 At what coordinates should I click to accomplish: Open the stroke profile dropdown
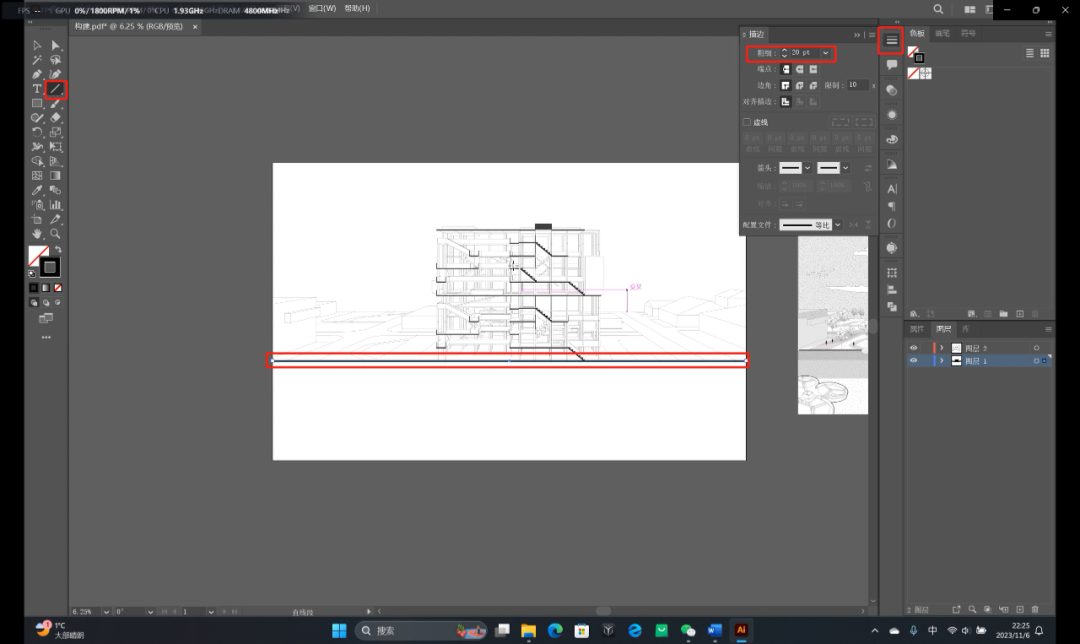pyautogui.click(x=838, y=225)
